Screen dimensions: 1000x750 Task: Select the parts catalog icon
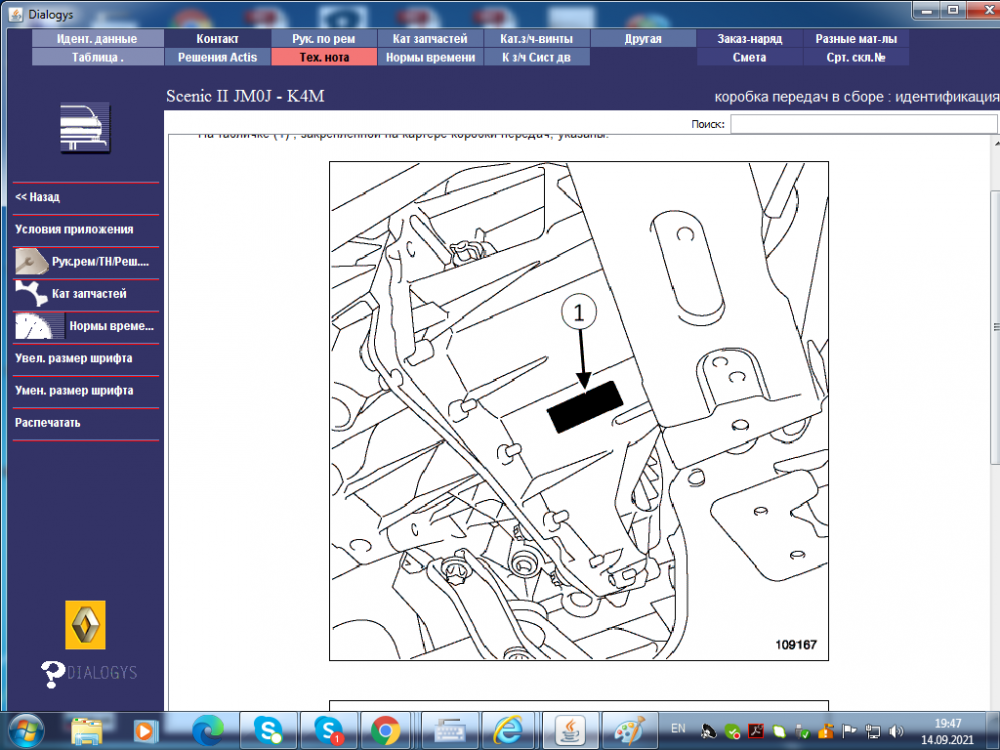31,293
